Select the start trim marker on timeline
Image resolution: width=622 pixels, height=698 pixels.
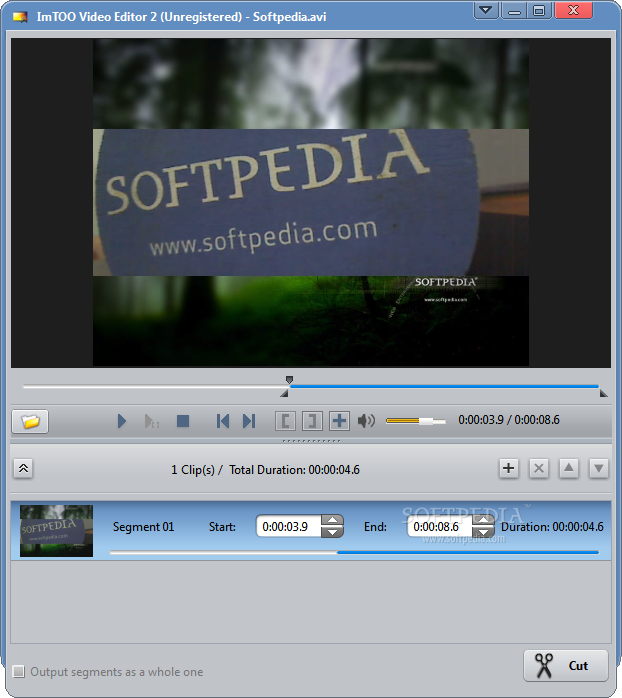coord(285,394)
